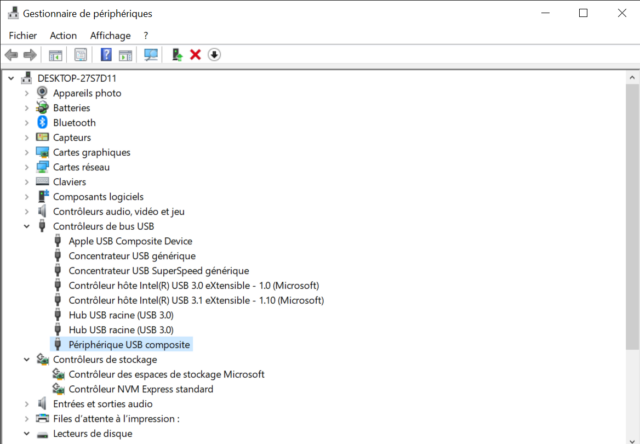Viewport: 640px width, 444px height.
Task: Click the vertical scrollbar up arrow
Action: coord(632,77)
